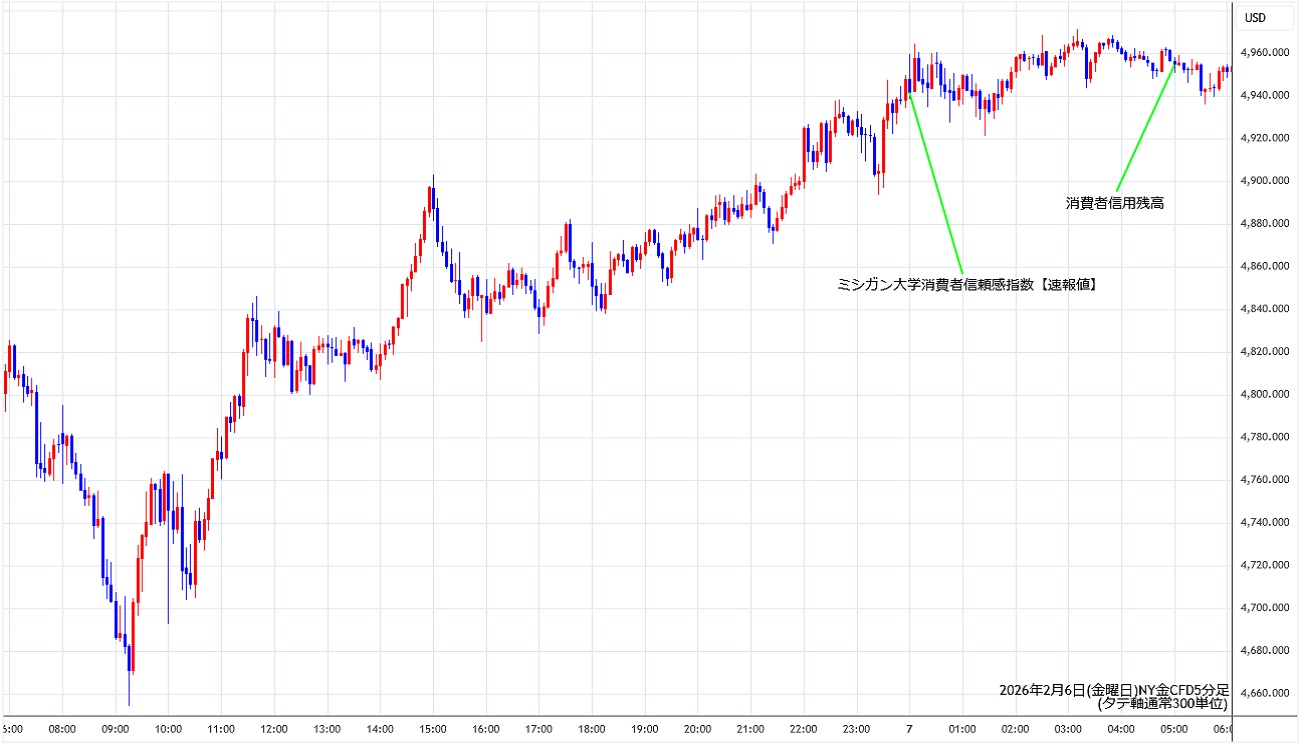The height and width of the screenshot is (745, 1300).
Task: Click the 消費者信用残高 annotation label
Action: (x=1115, y=202)
